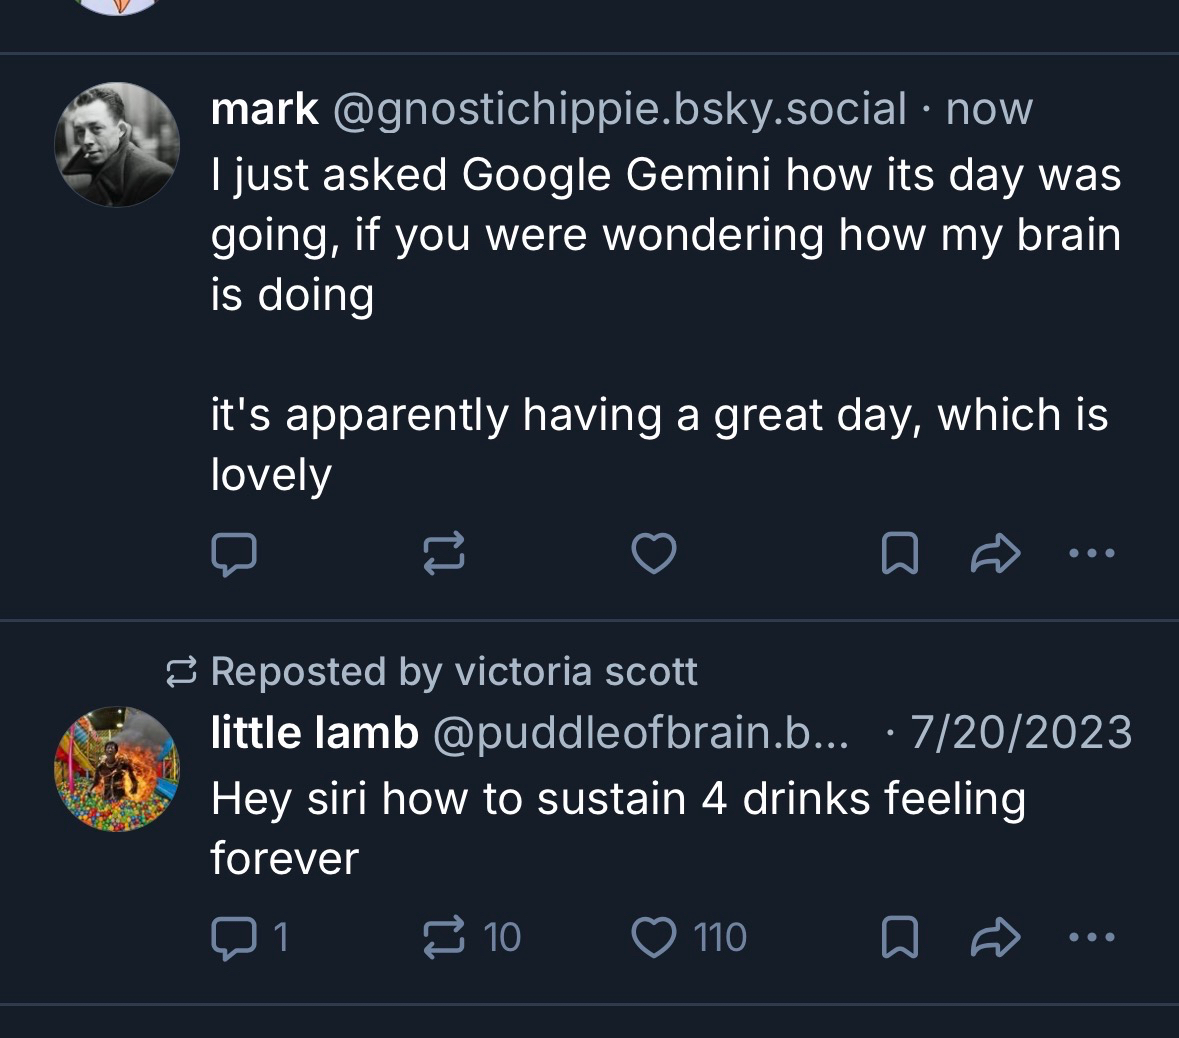Bookmark little lamb's siri post
The image size is (1179, 1038).
click(x=899, y=937)
